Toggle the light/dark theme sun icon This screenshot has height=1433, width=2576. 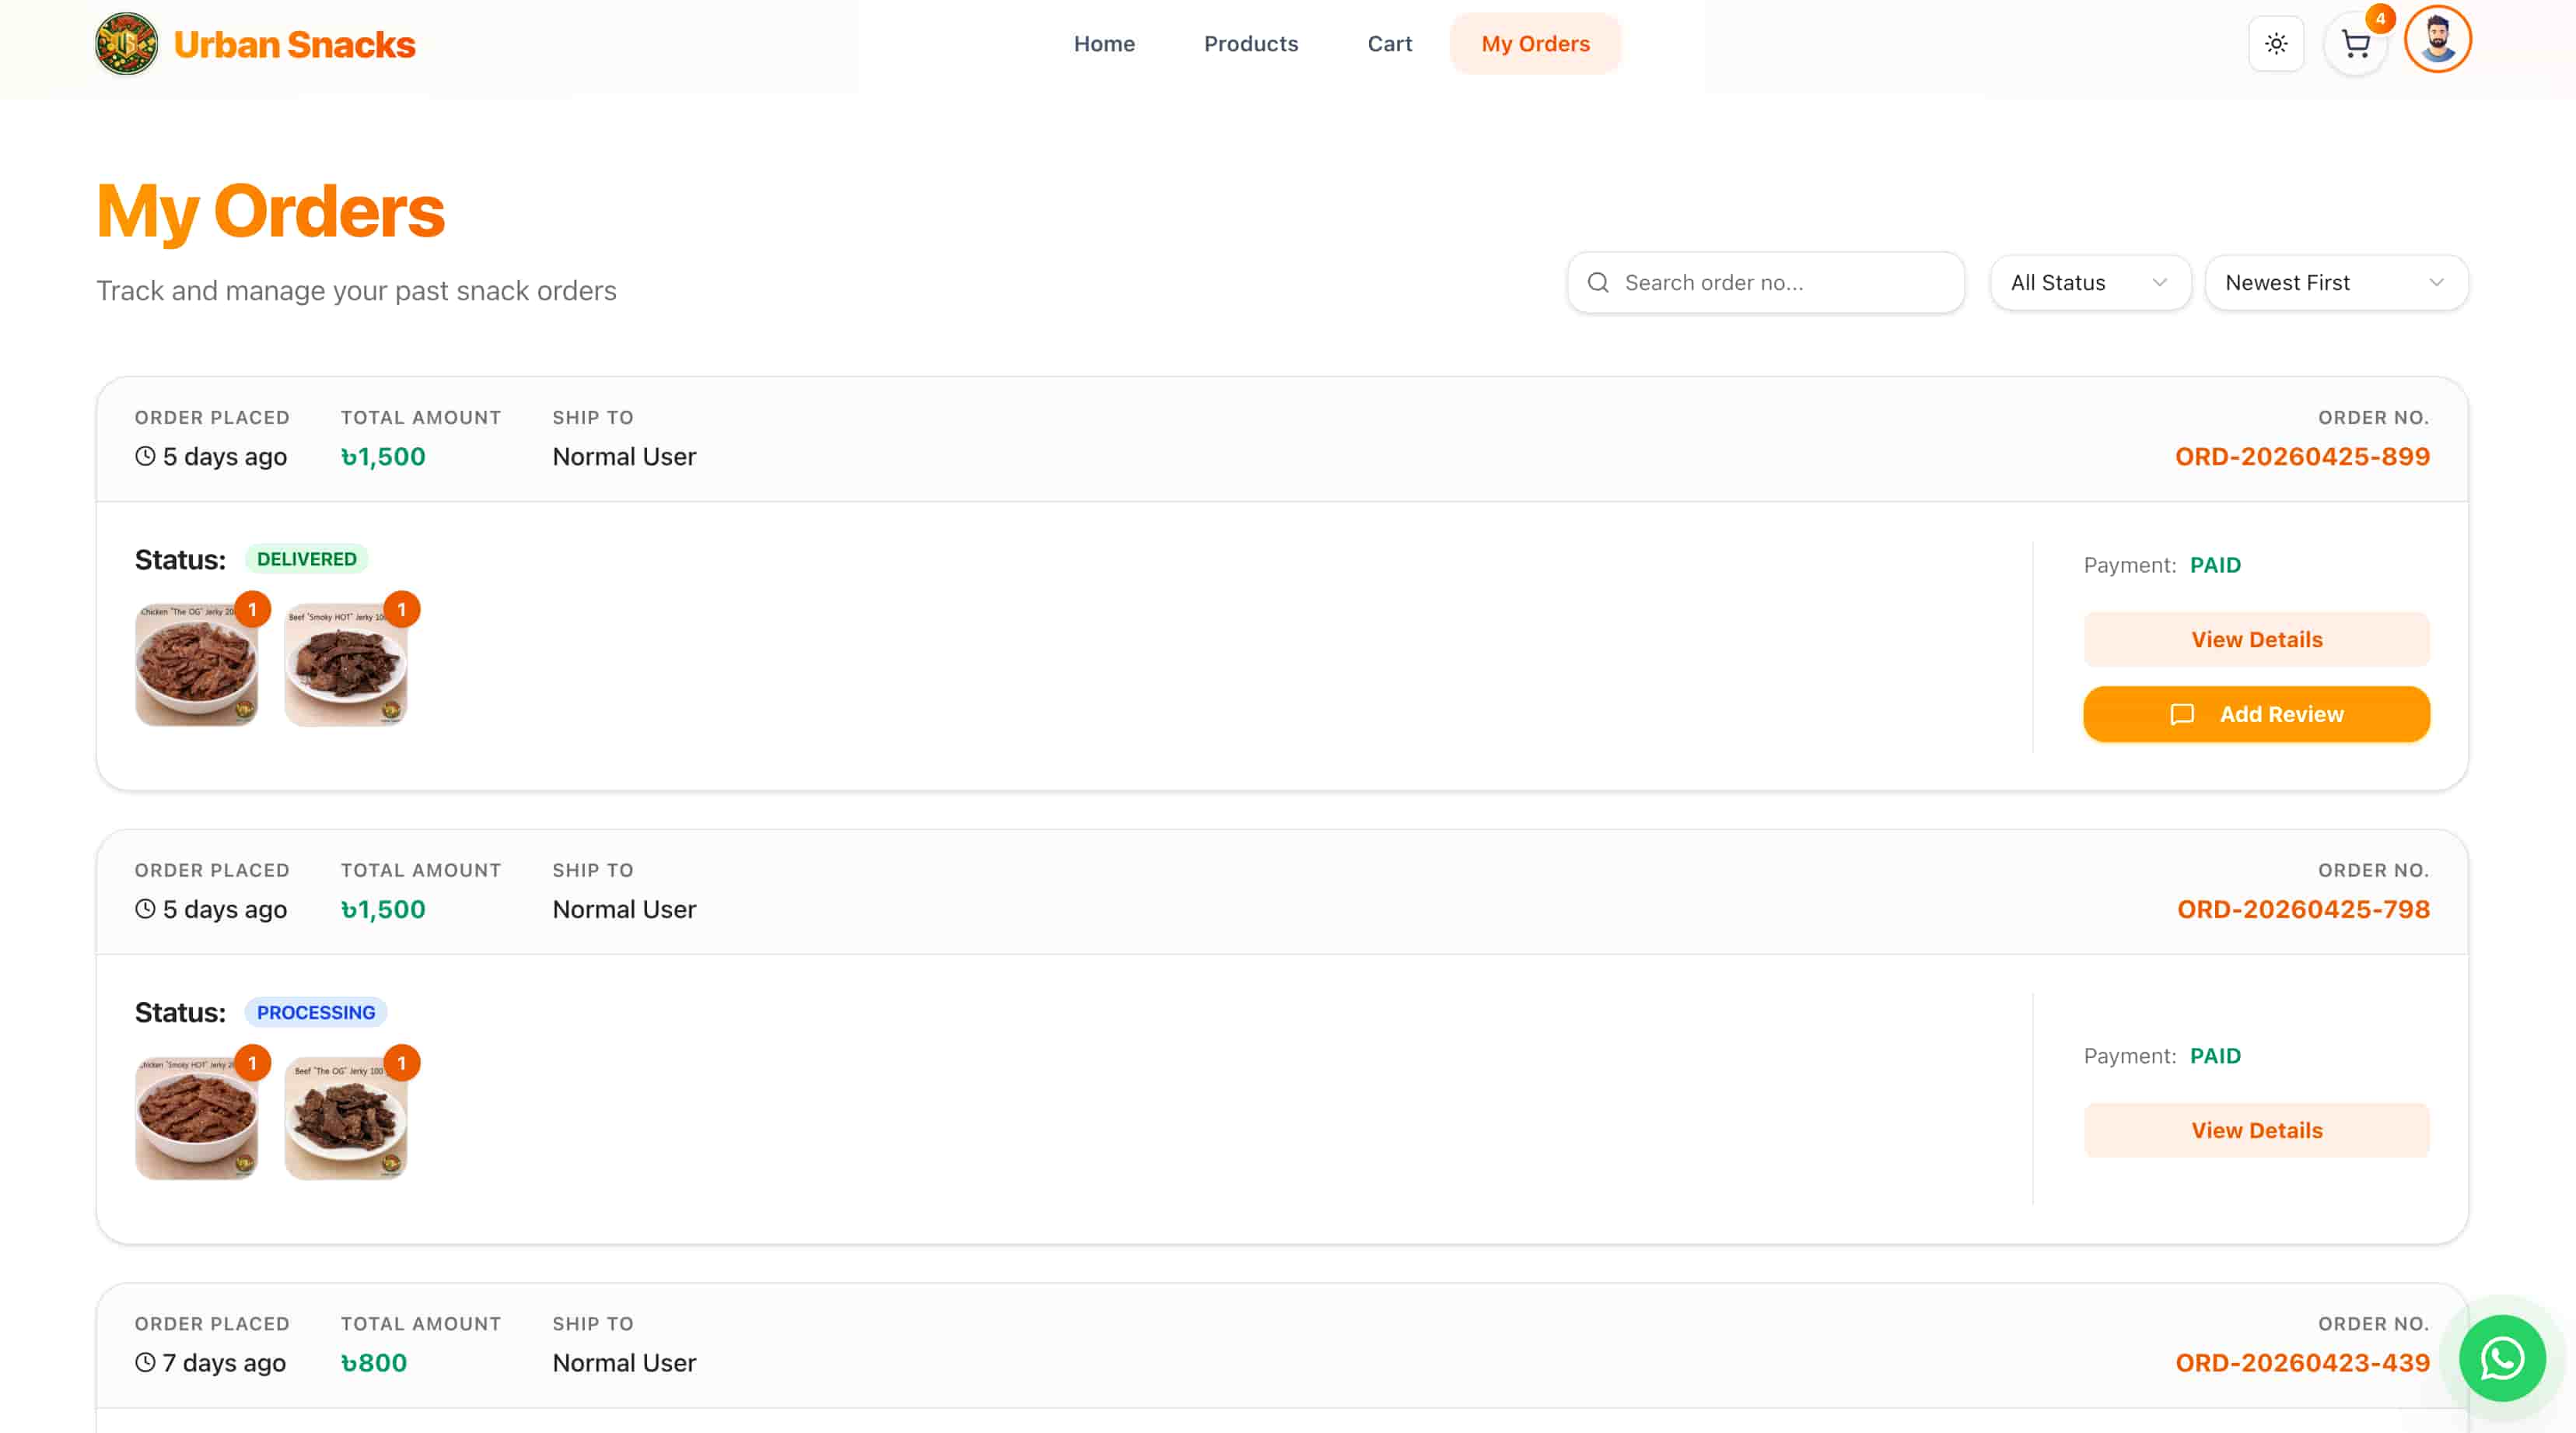(x=2276, y=44)
